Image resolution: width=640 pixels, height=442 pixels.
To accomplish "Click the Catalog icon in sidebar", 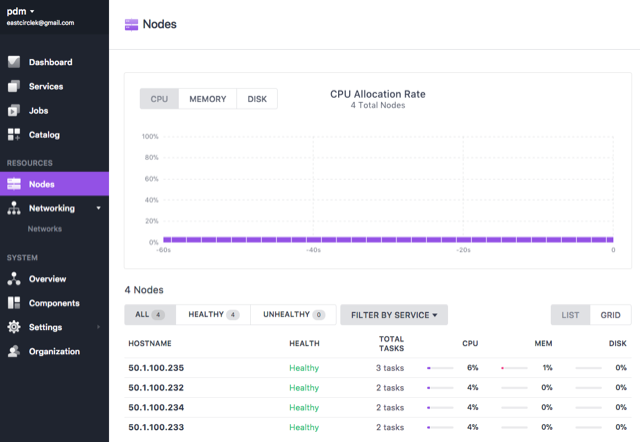I will tap(14, 134).
